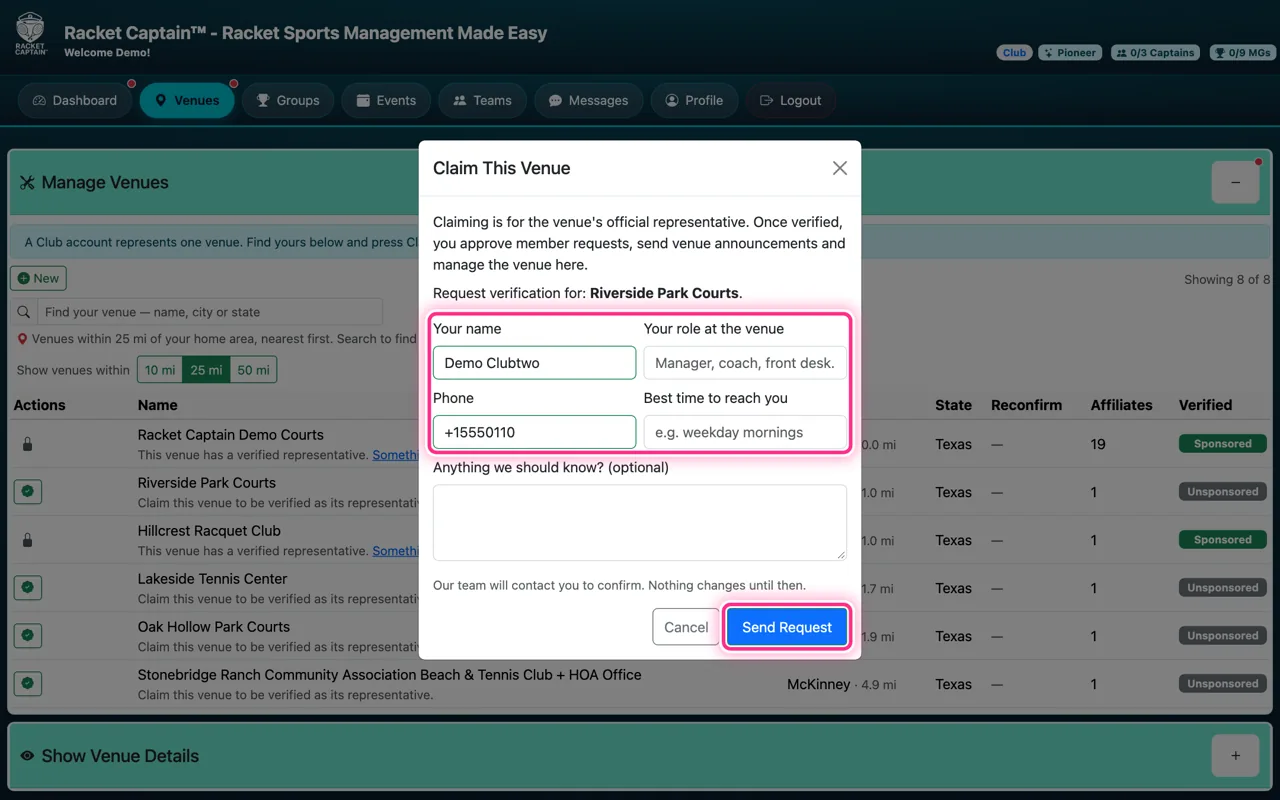Switch to the Groups tab
Image resolution: width=1280 pixels, height=800 pixels.
pyautogui.click(x=288, y=100)
